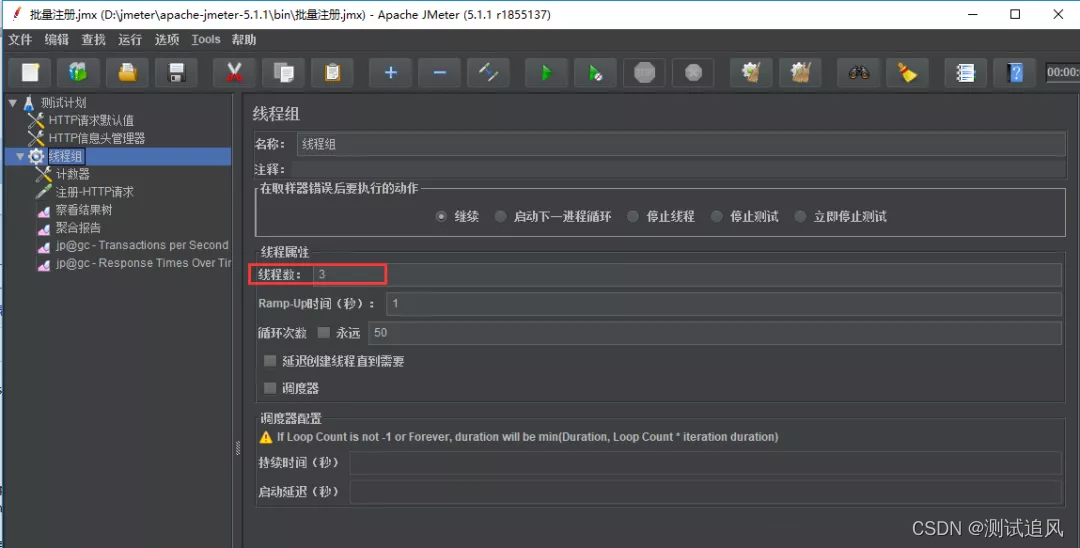Screen dimensions: 1080x548
Task: Enable 延迟创建线程直到需要 checkbox
Action: pos(270,361)
